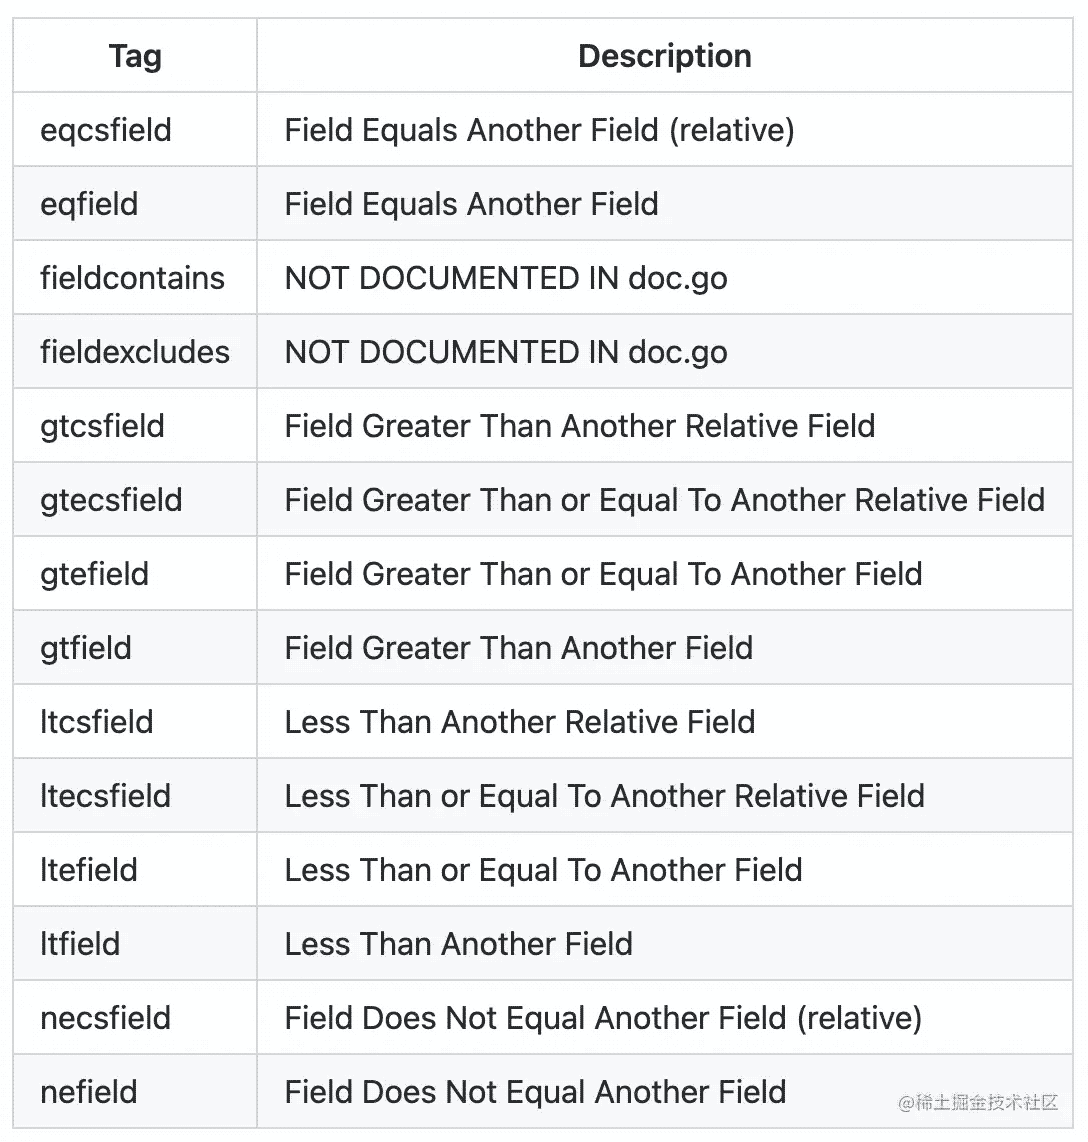Click the eqfield tag cell

coord(89,204)
